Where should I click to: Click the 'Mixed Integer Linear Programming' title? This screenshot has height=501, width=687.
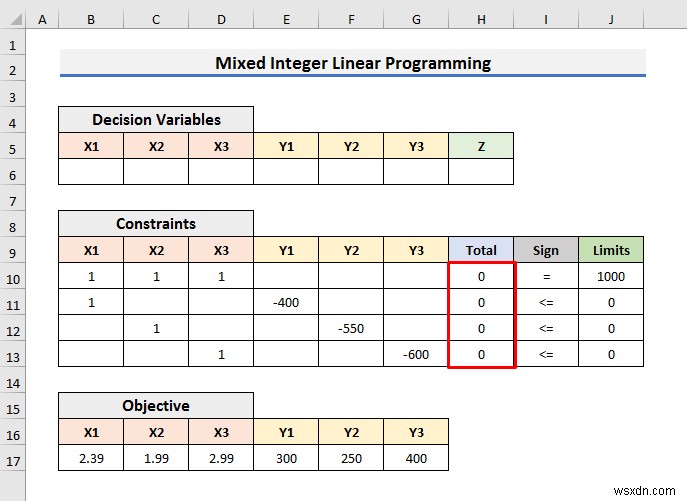[353, 63]
